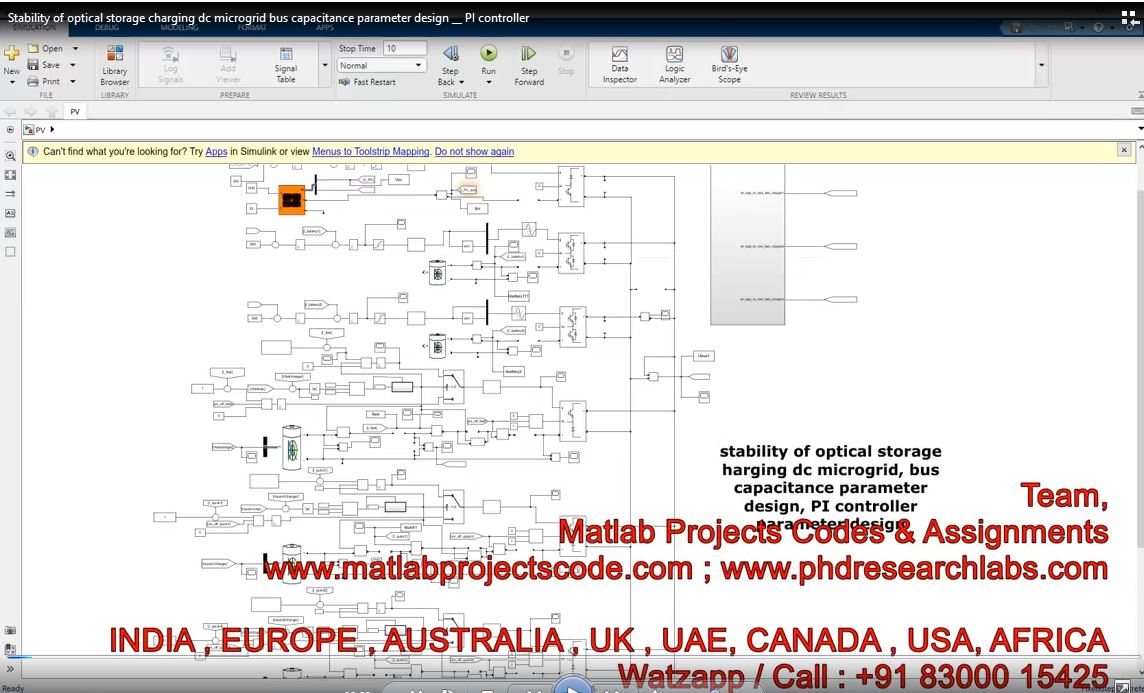Click the Step Forward icon

(x=529, y=53)
